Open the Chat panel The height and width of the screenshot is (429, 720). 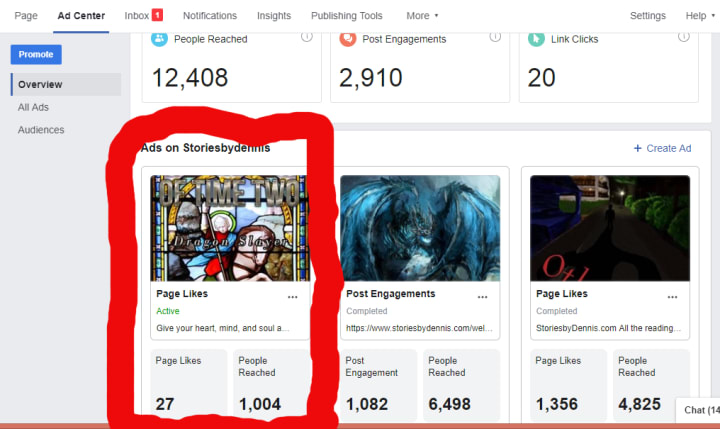click(x=699, y=410)
